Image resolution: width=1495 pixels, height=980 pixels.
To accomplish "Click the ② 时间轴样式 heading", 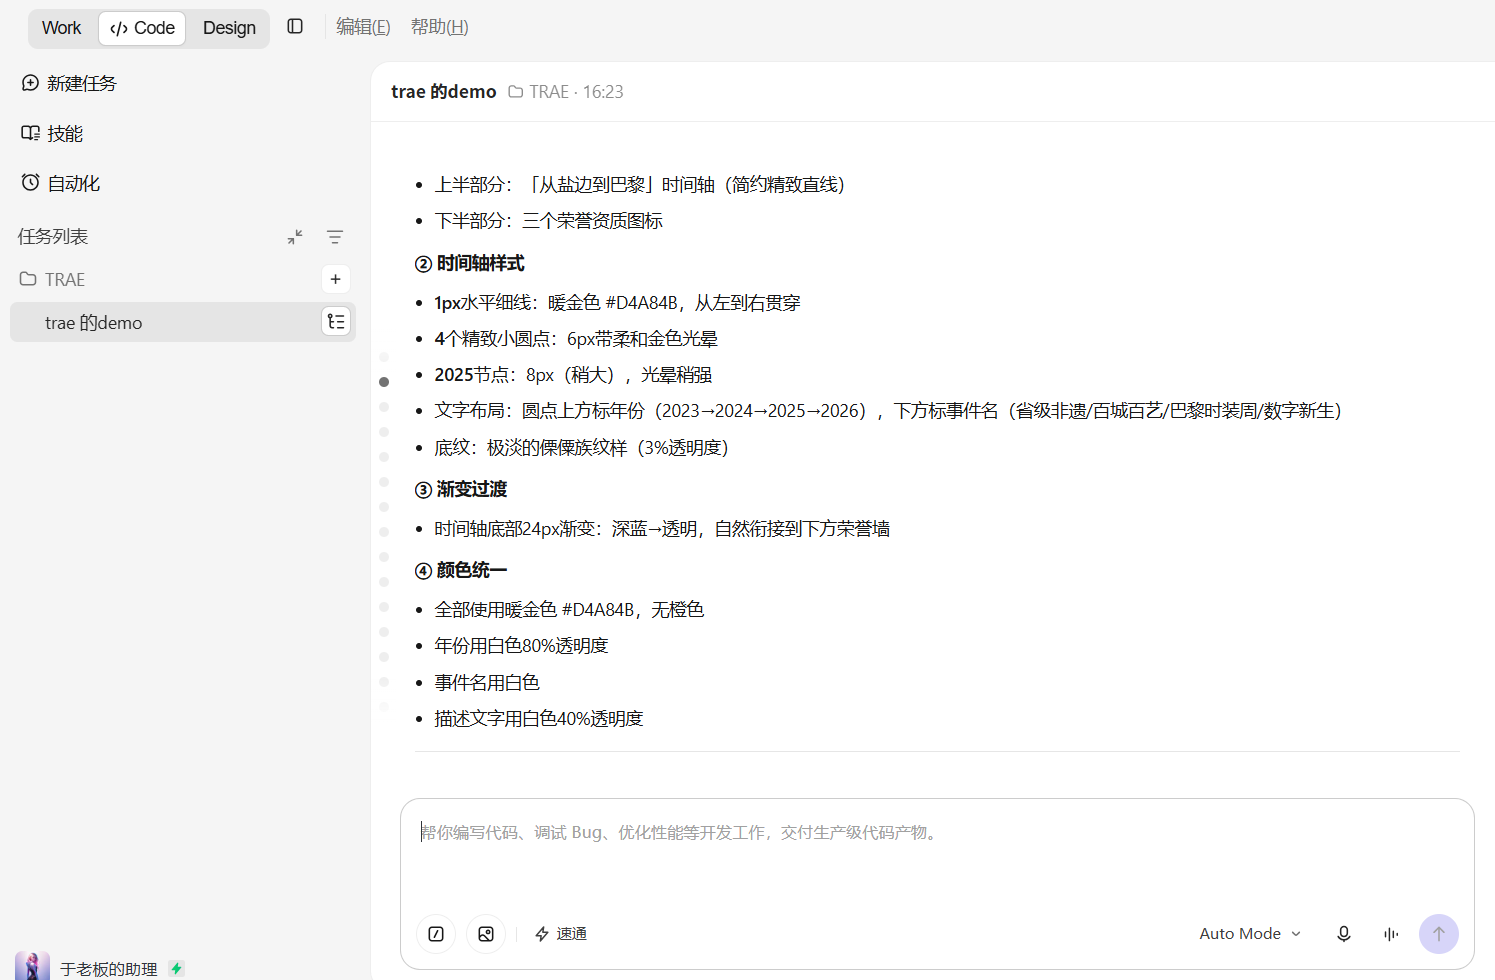I will click(469, 263).
